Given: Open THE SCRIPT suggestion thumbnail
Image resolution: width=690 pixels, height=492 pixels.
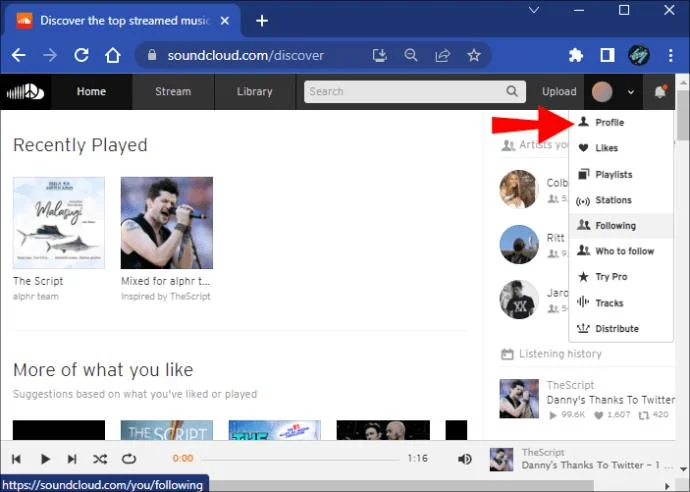Looking at the screenshot, I should [x=167, y=430].
